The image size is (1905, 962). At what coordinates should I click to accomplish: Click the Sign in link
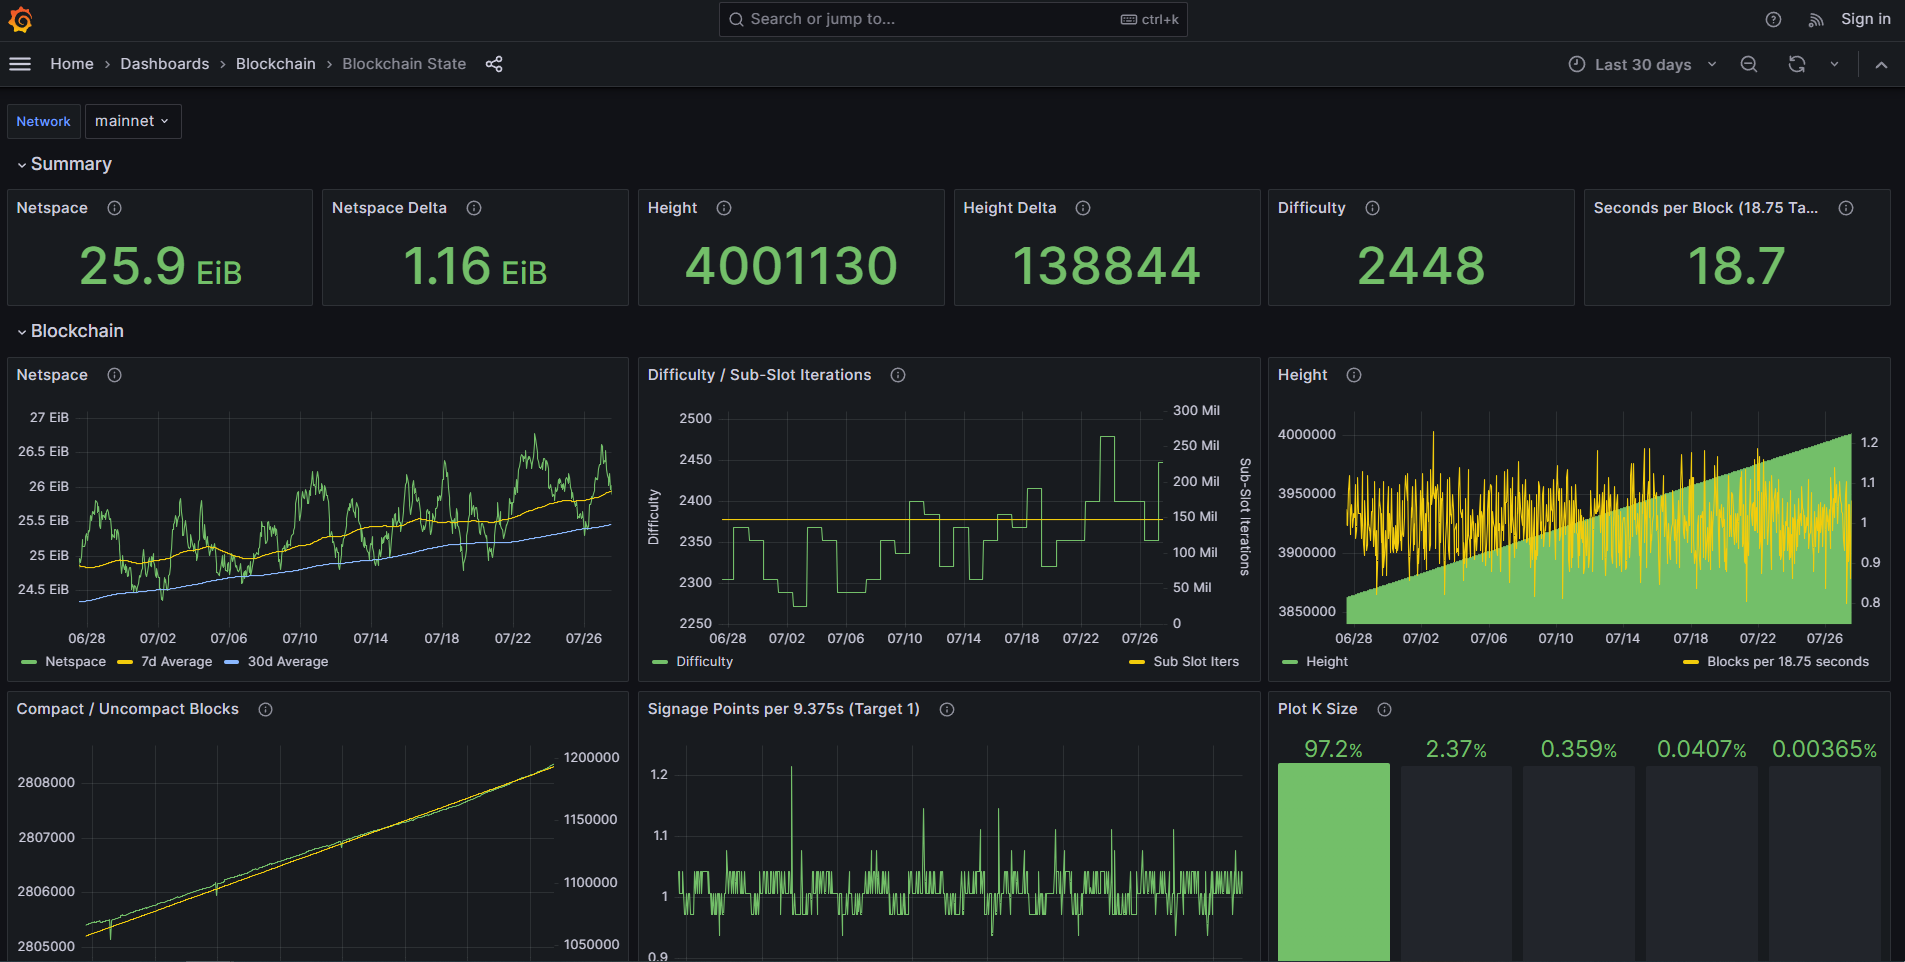[1865, 19]
